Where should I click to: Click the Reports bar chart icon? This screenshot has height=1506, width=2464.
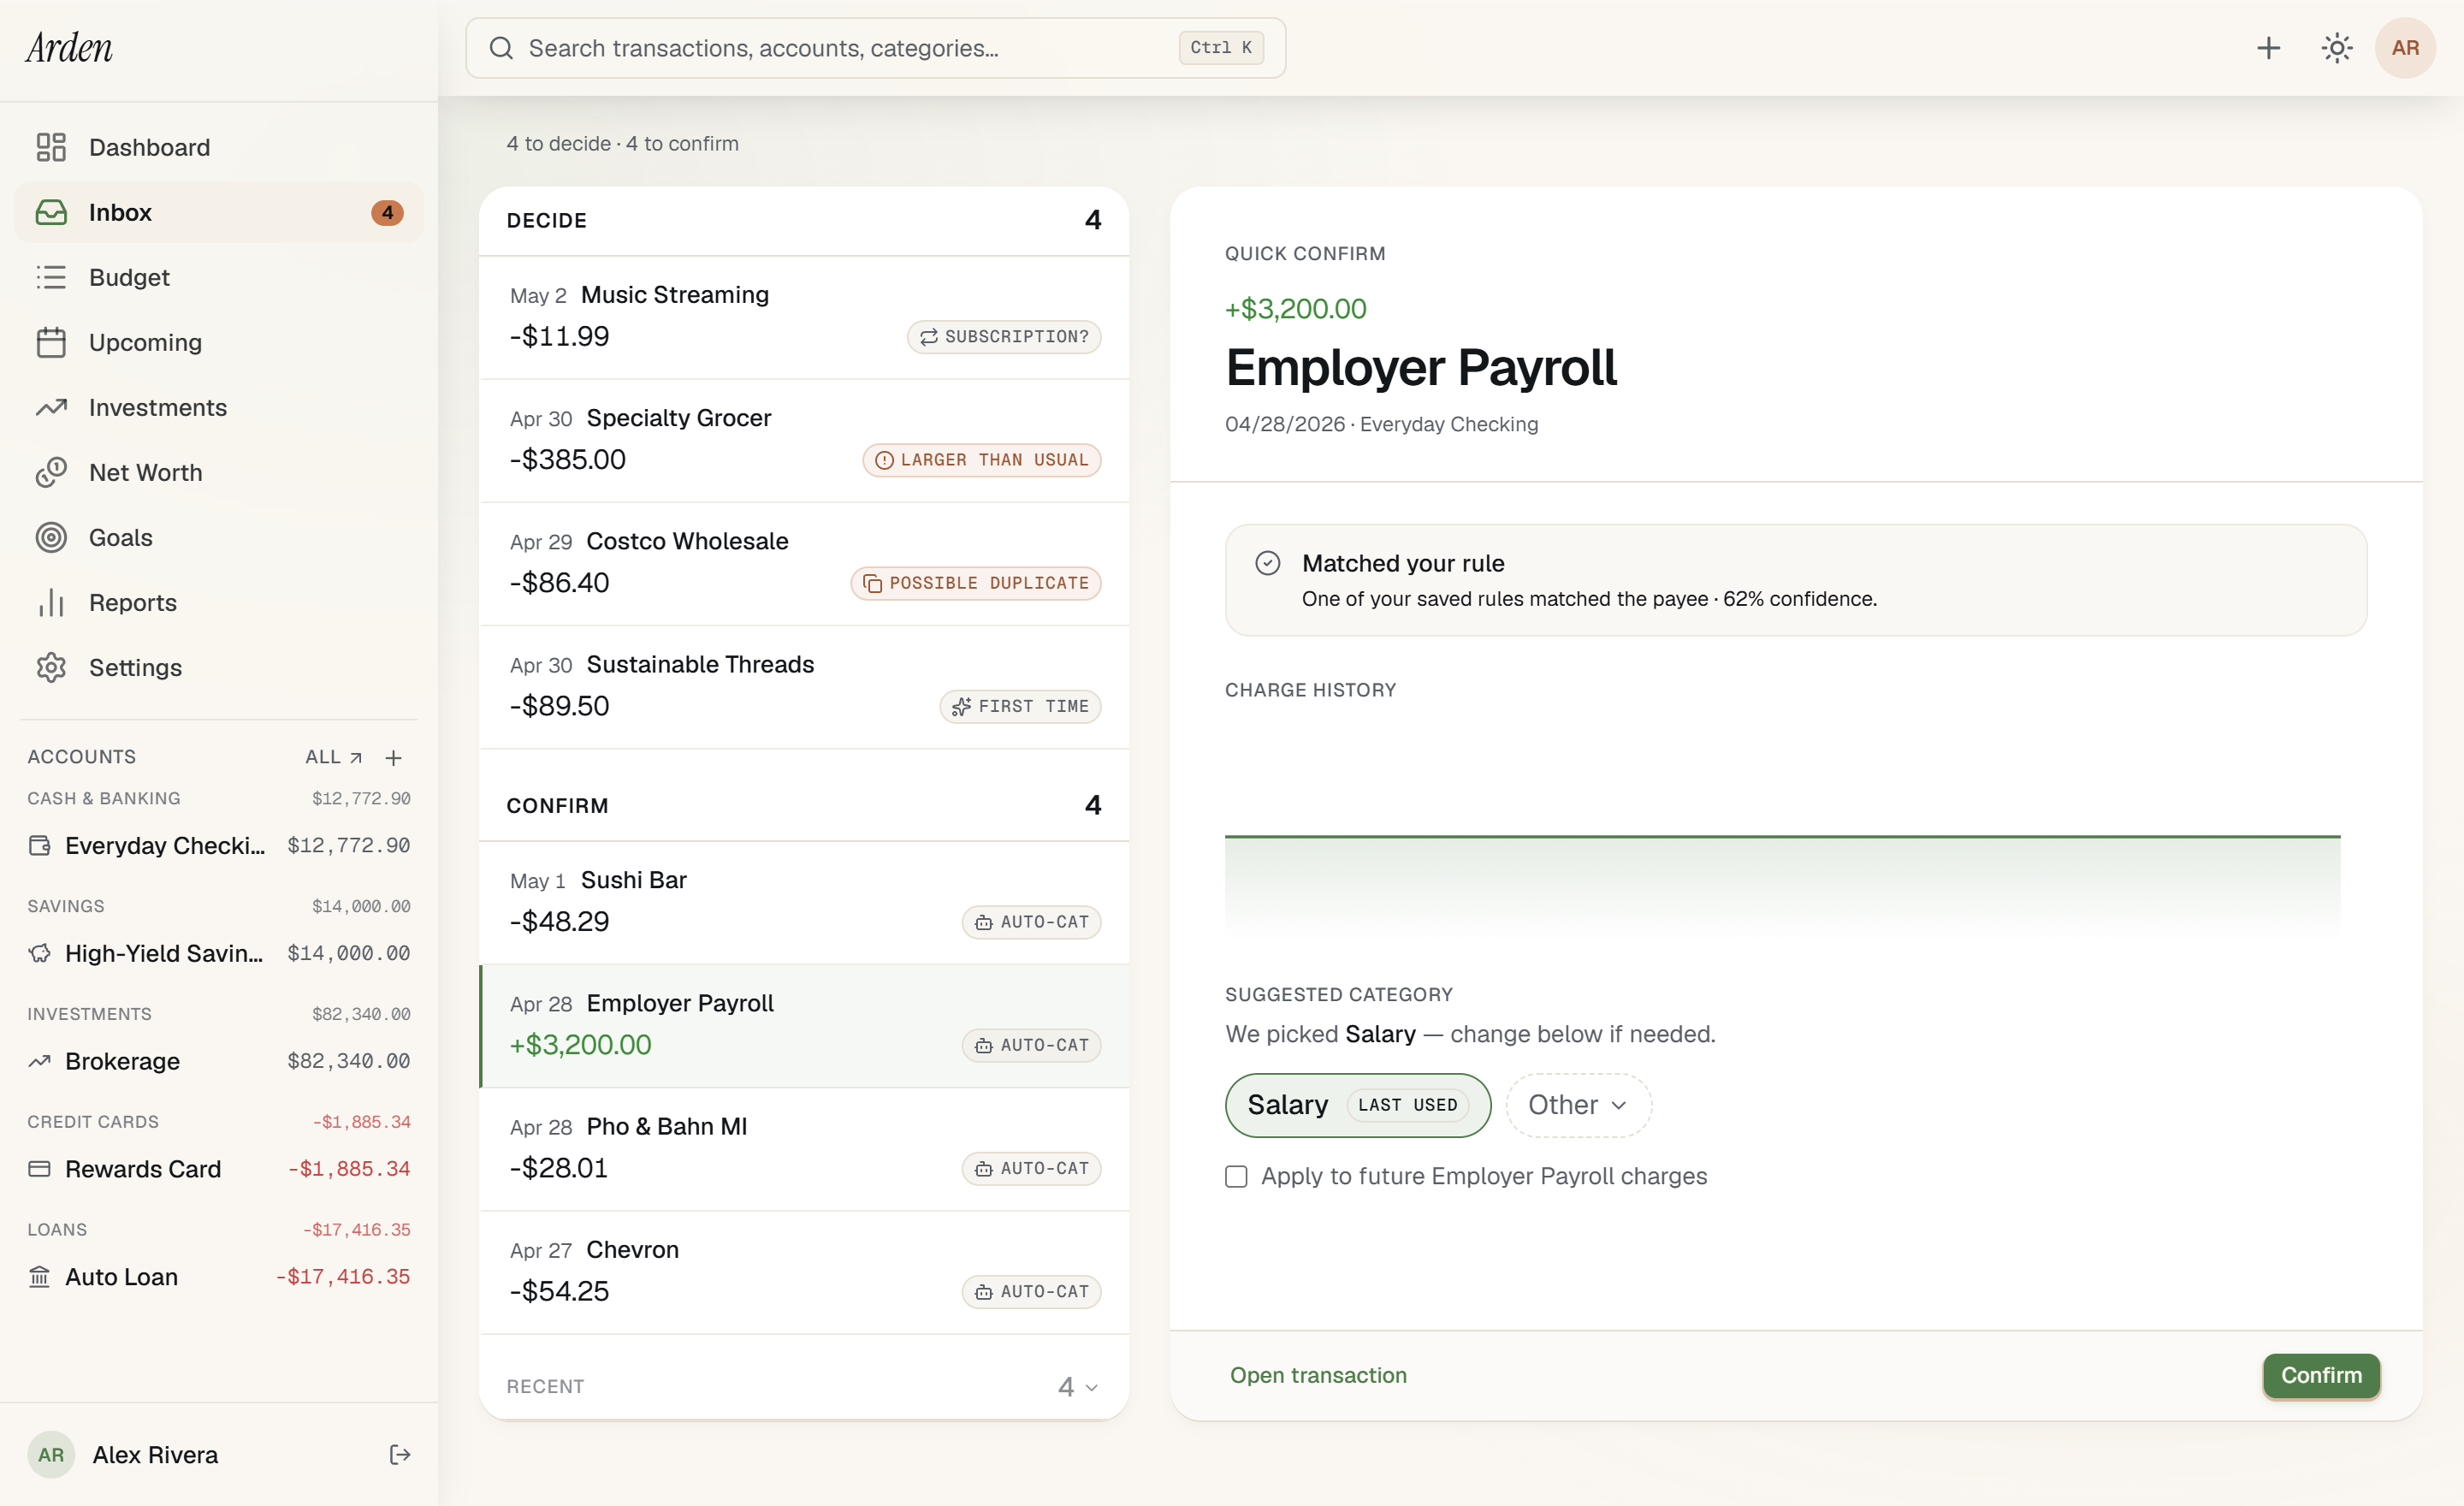51,602
